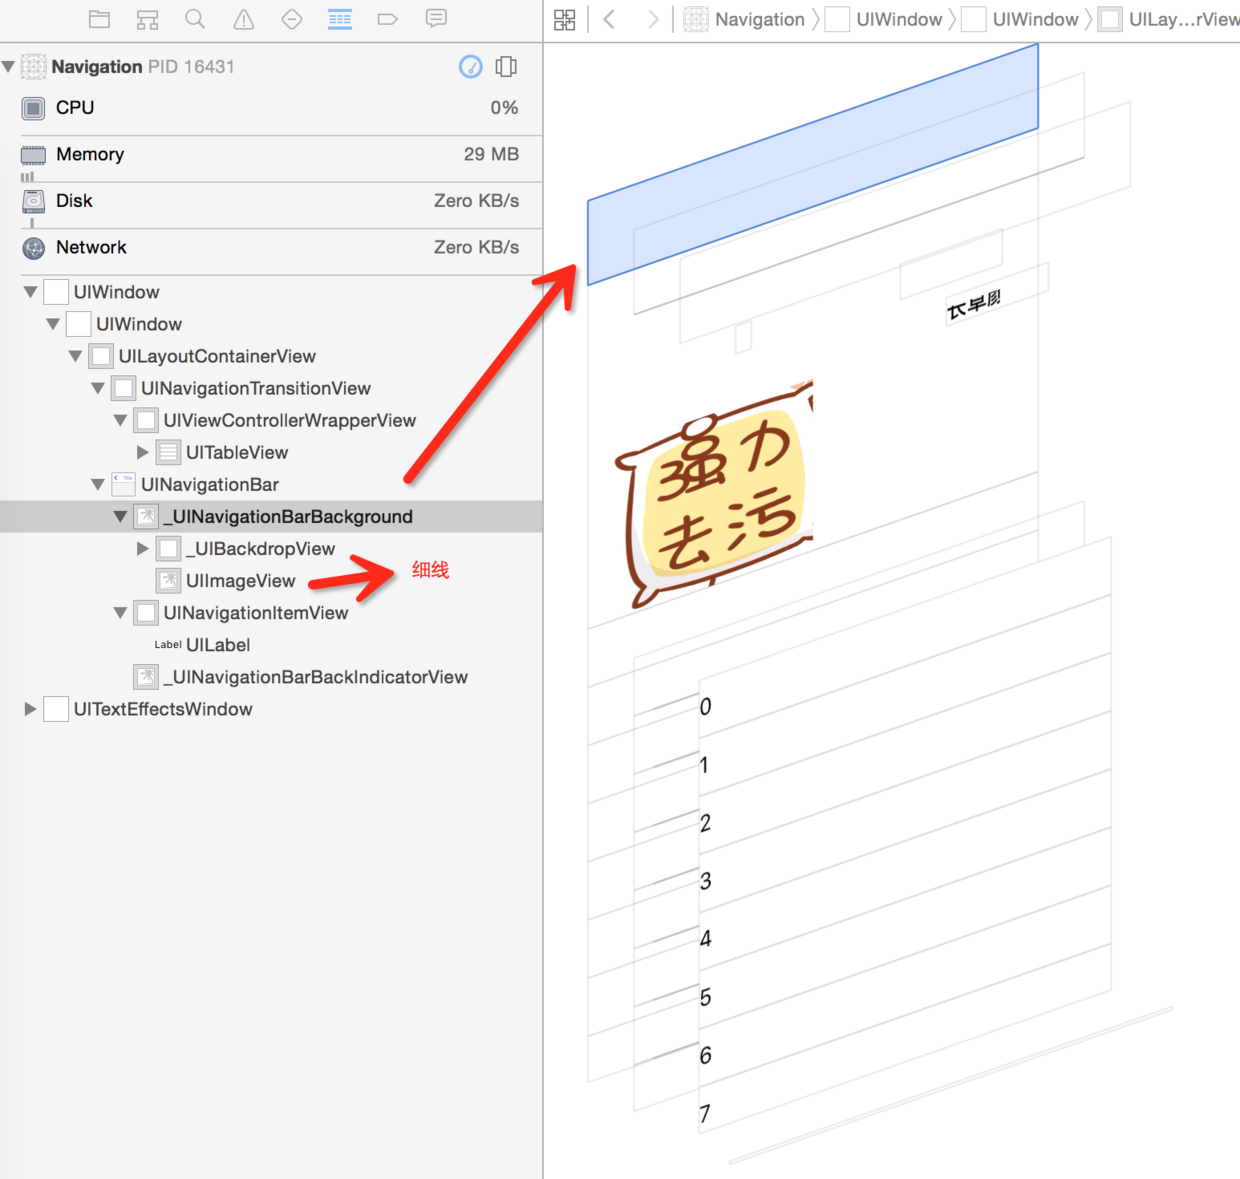This screenshot has width=1240, height=1179.
Task: Click the debug gauge circle icon
Action: (471, 67)
